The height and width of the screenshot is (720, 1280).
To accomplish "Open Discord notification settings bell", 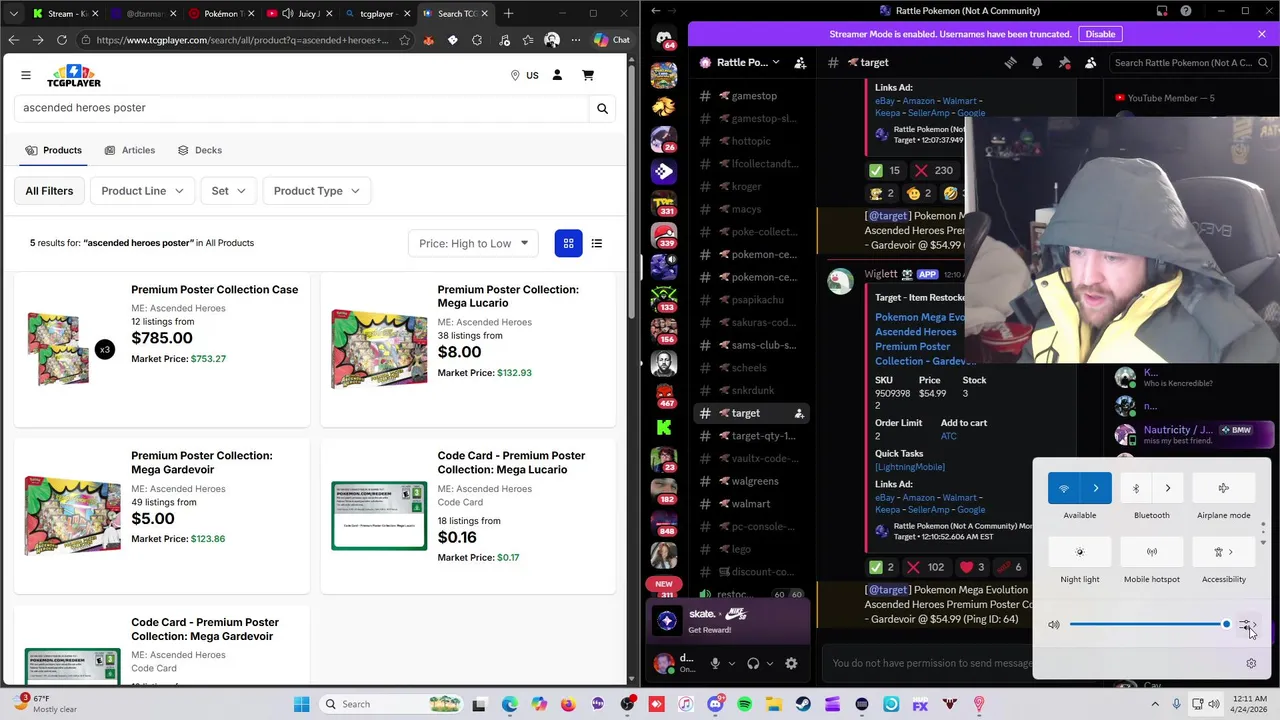I will tap(1037, 62).
